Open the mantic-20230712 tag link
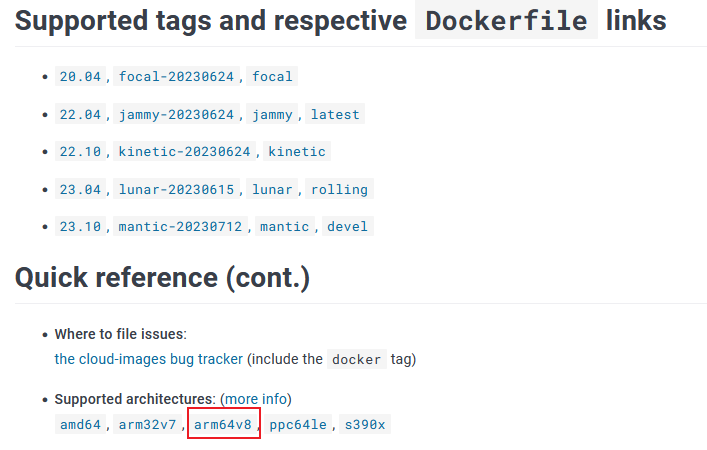 180,227
